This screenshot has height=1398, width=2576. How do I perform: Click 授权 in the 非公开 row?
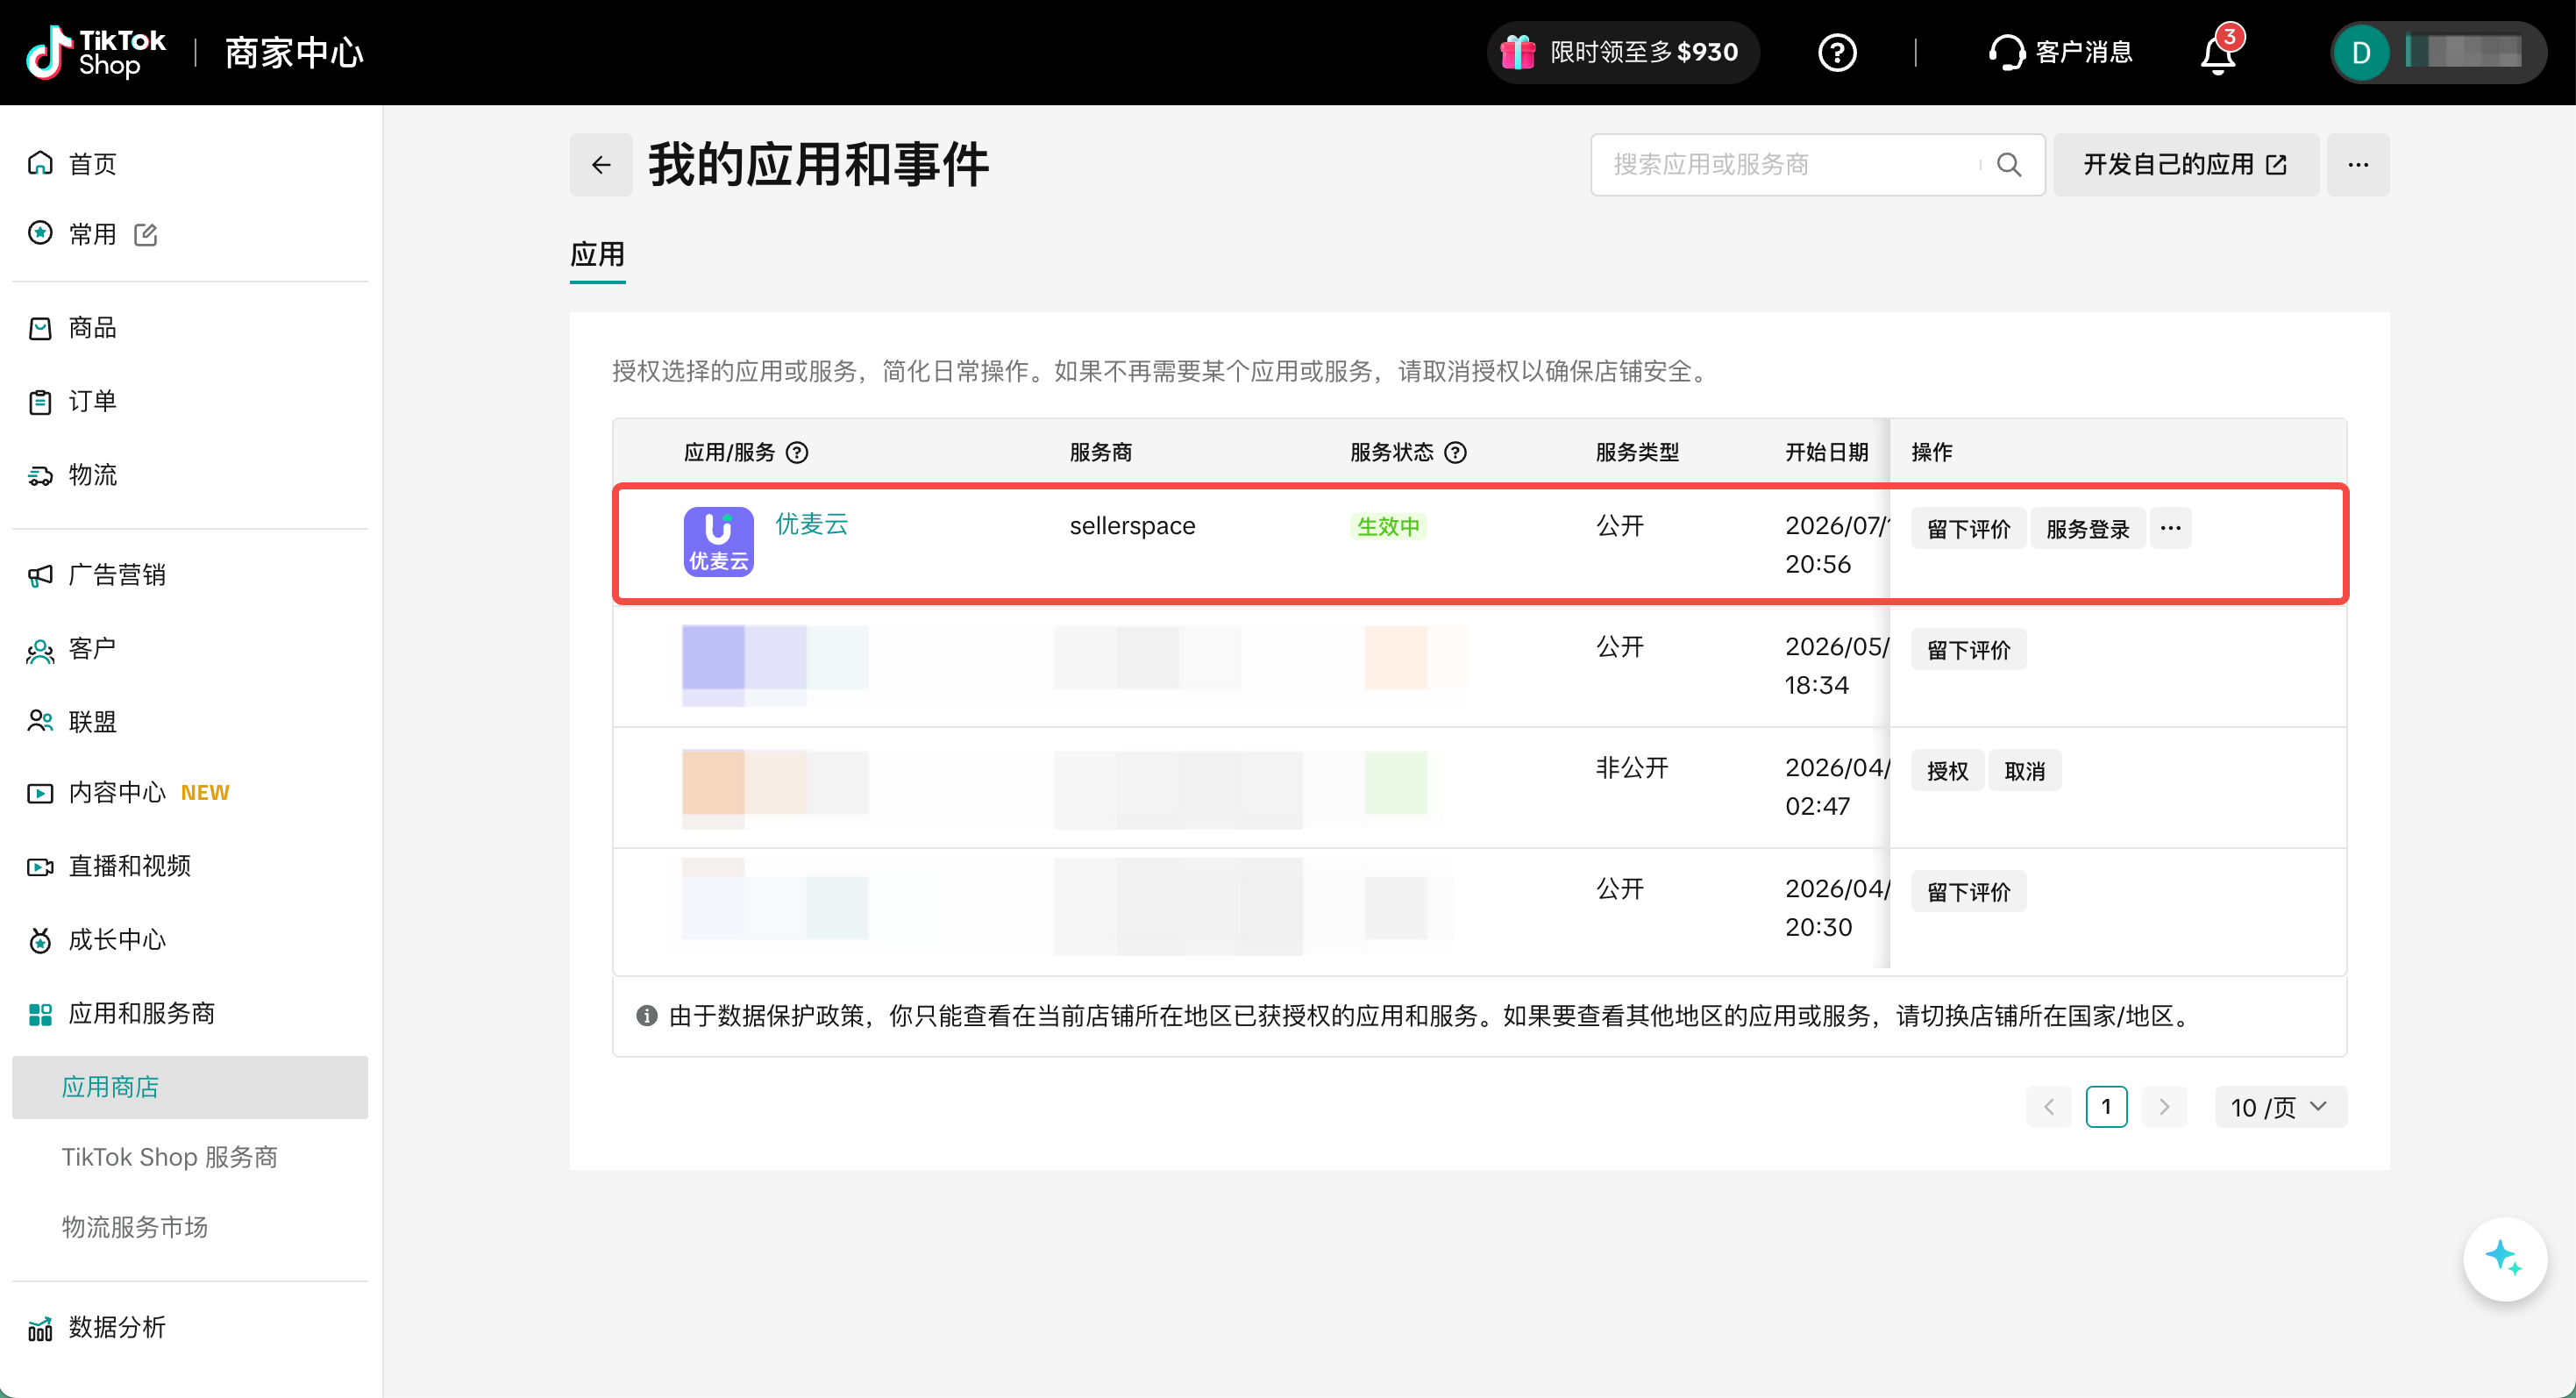(x=1947, y=771)
